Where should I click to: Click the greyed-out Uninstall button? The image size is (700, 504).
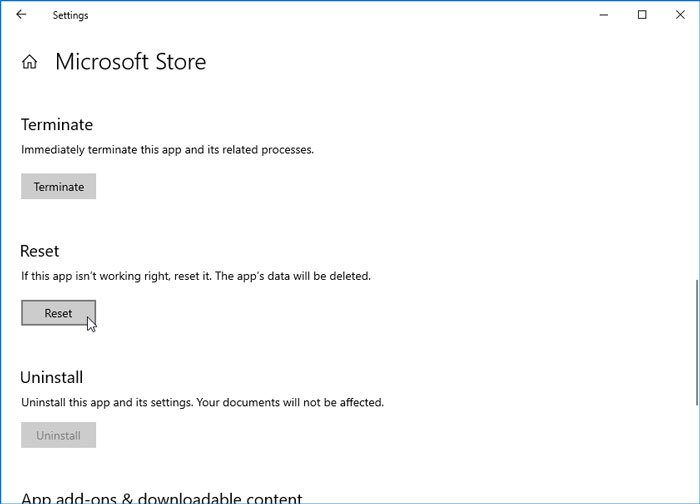[x=58, y=435]
